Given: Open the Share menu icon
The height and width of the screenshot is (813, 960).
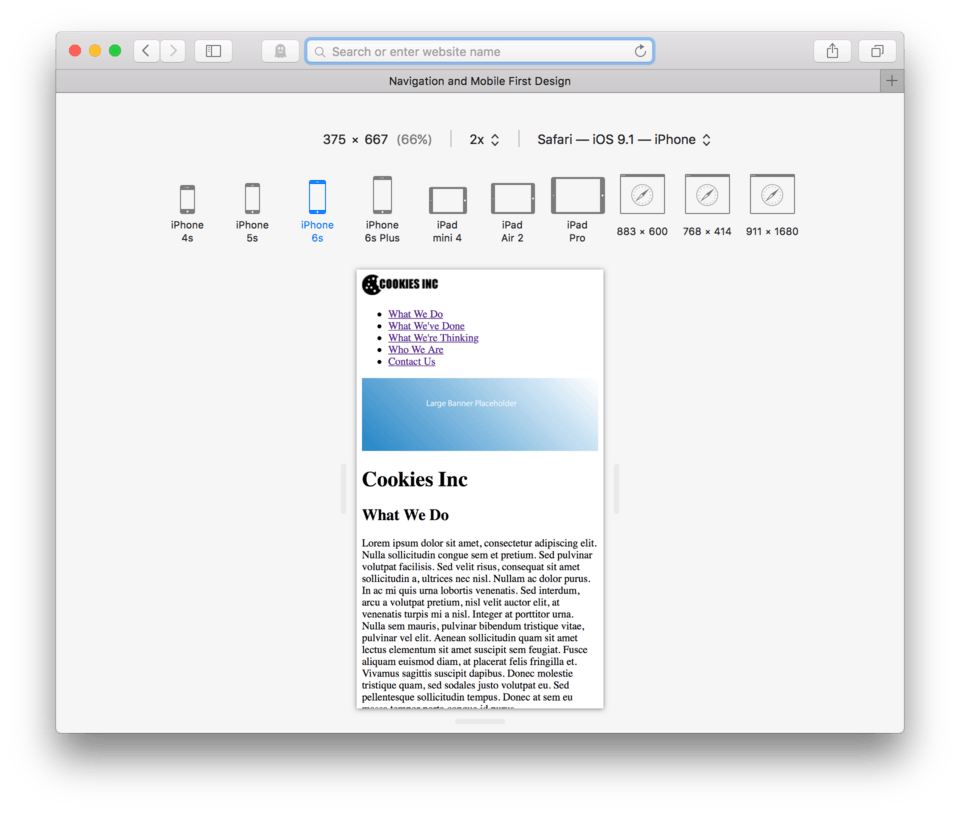Looking at the screenshot, I should tap(832, 51).
